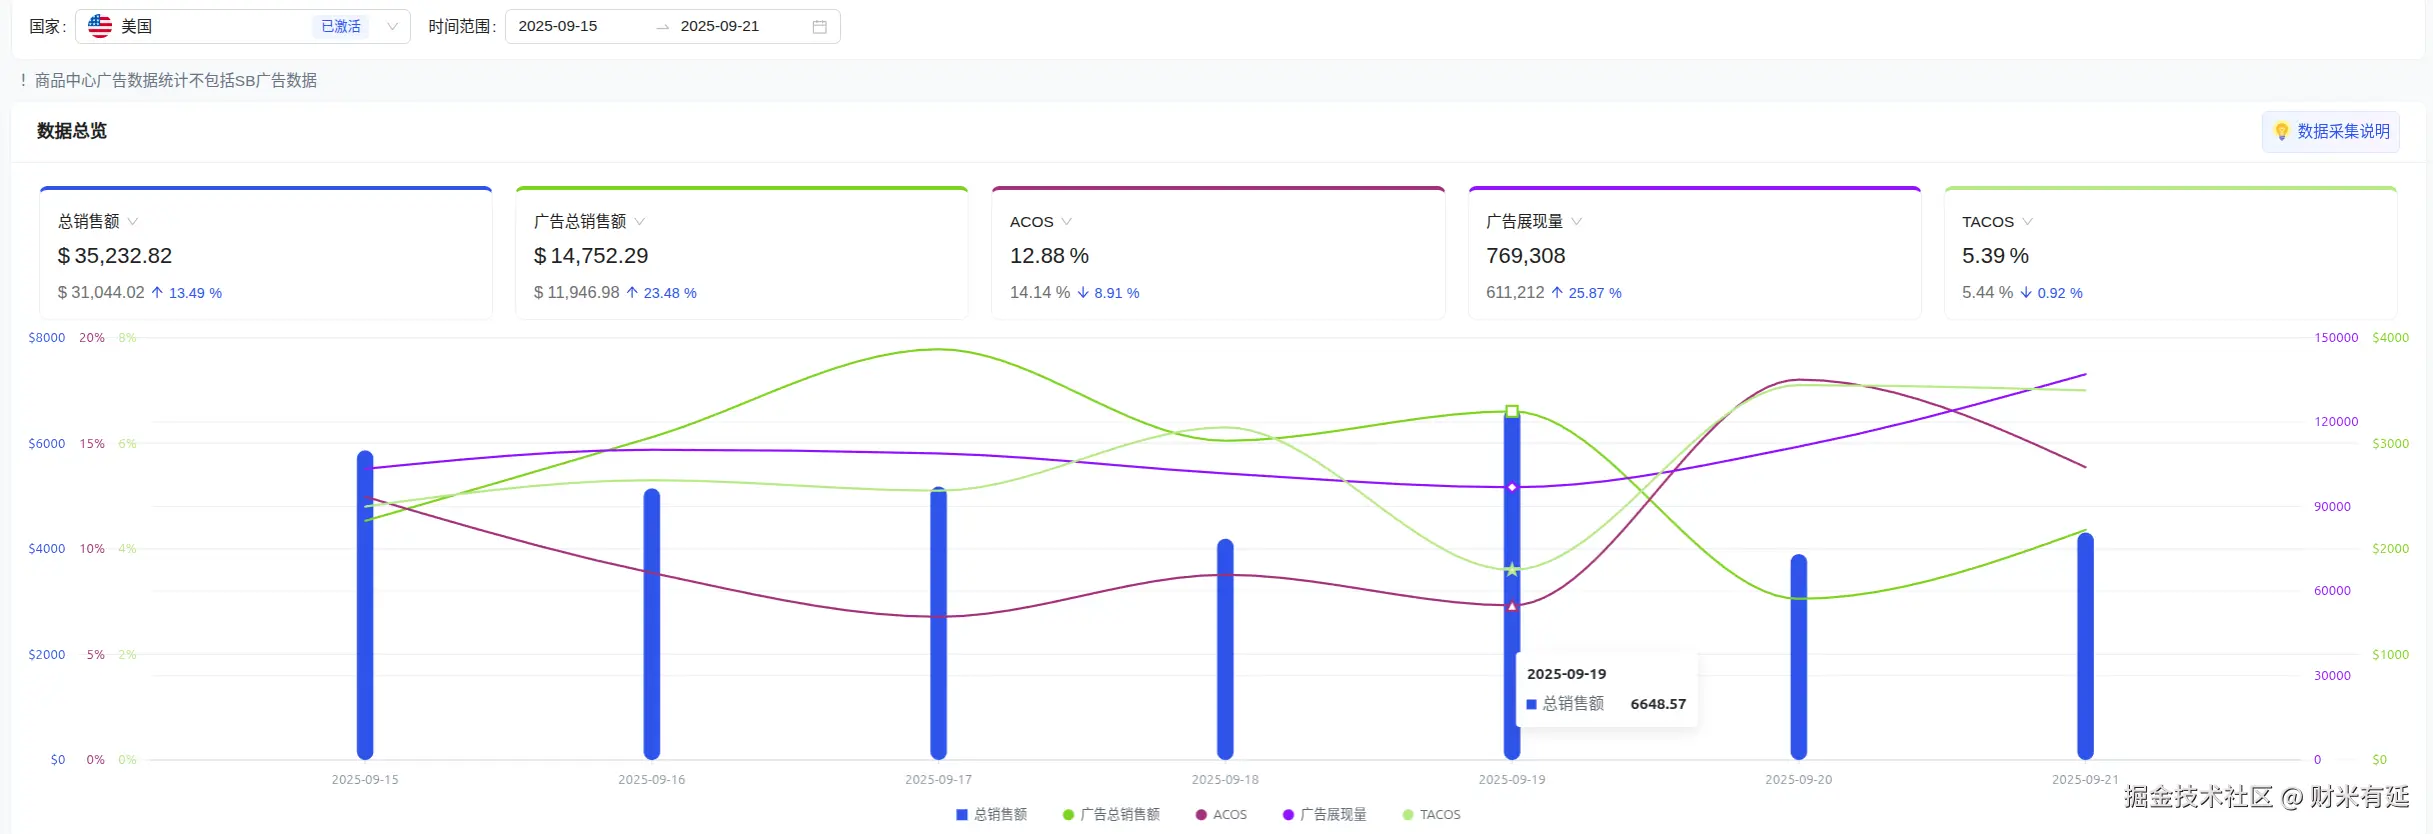
Task: Select the 广告总销售额 metric card
Action: tap(741, 253)
